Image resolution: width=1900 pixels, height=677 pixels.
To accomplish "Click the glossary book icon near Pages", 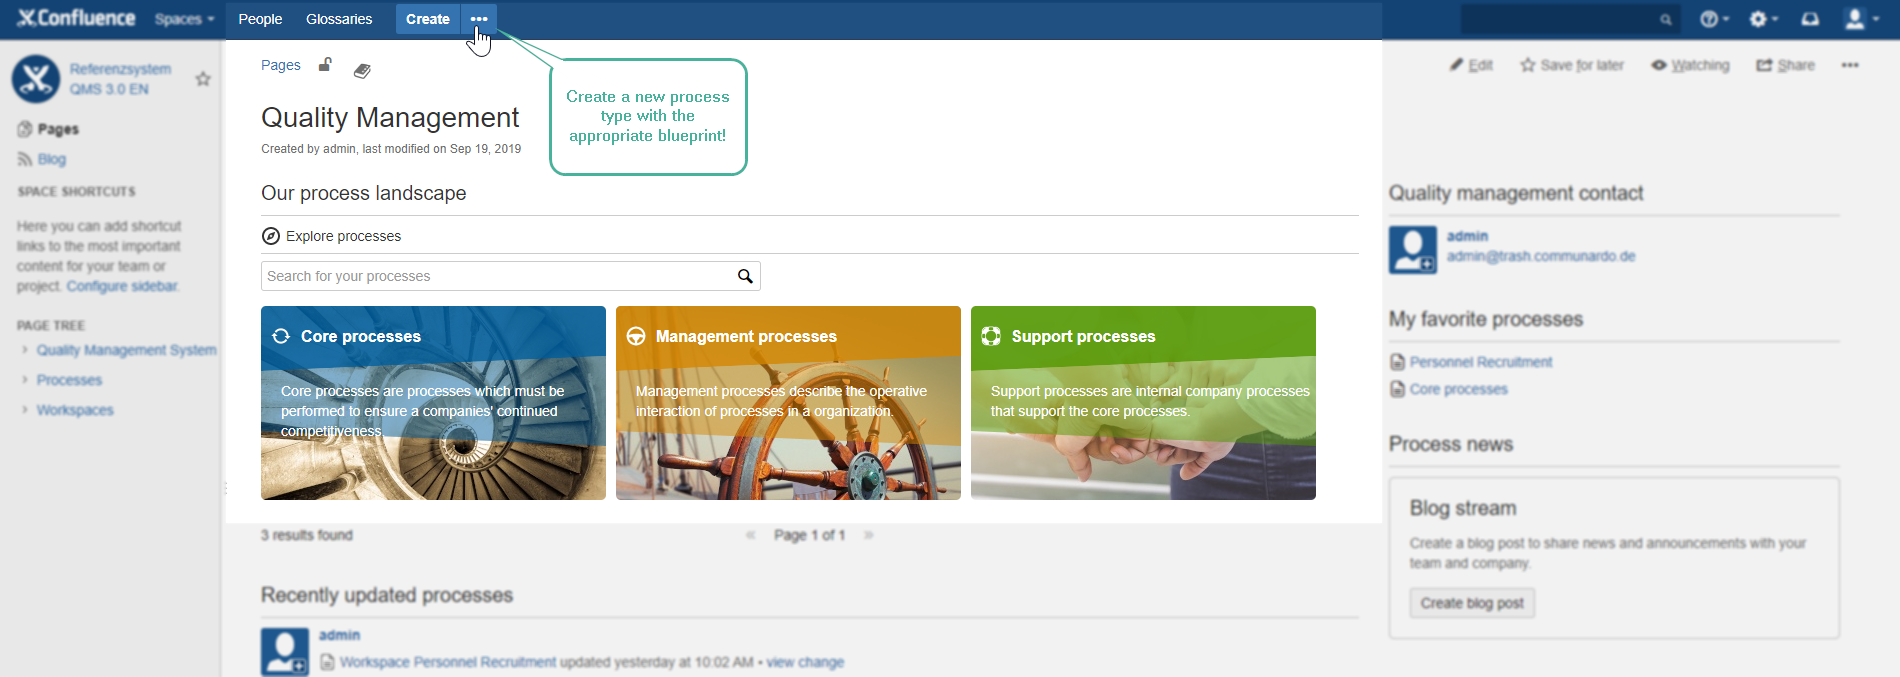I will [x=362, y=70].
